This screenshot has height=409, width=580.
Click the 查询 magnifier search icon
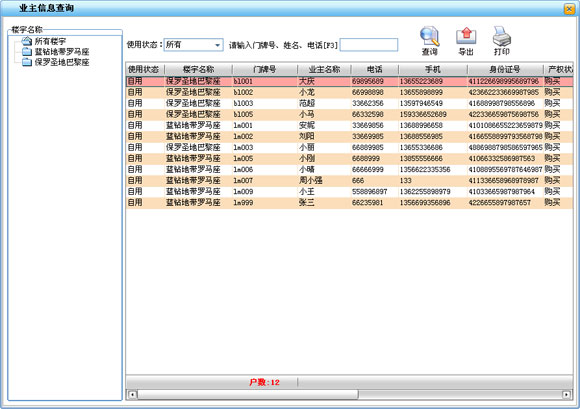[429, 36]
